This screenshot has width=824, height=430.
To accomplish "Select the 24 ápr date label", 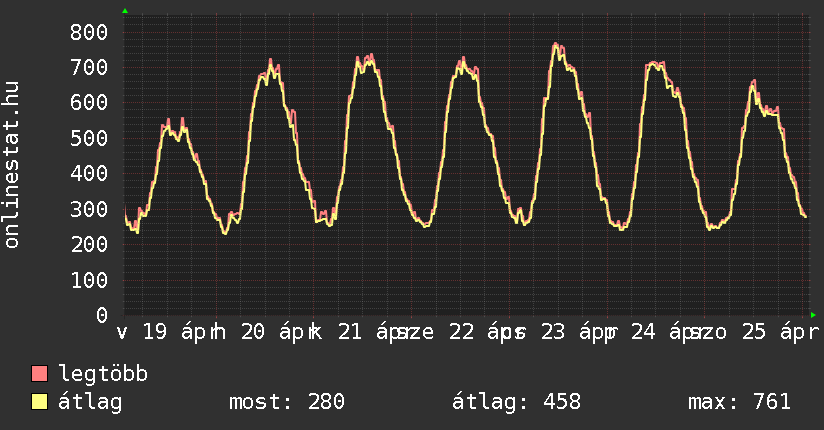I will pos(663,332).
